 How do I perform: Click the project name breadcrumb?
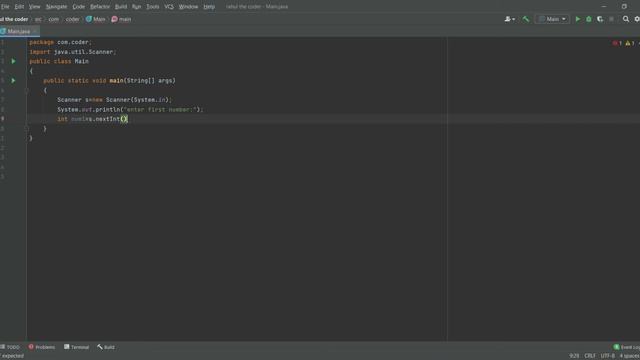14,19
